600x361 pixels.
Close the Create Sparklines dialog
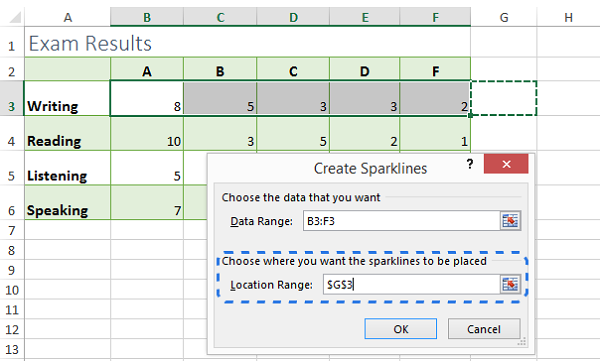[x=506, y=164]
